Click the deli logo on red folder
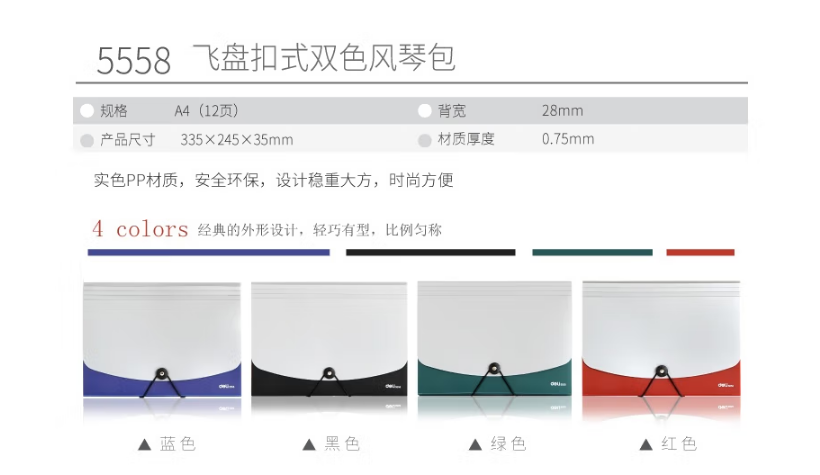Viewport: 820px width, 475px height. [x=725, y=386]
